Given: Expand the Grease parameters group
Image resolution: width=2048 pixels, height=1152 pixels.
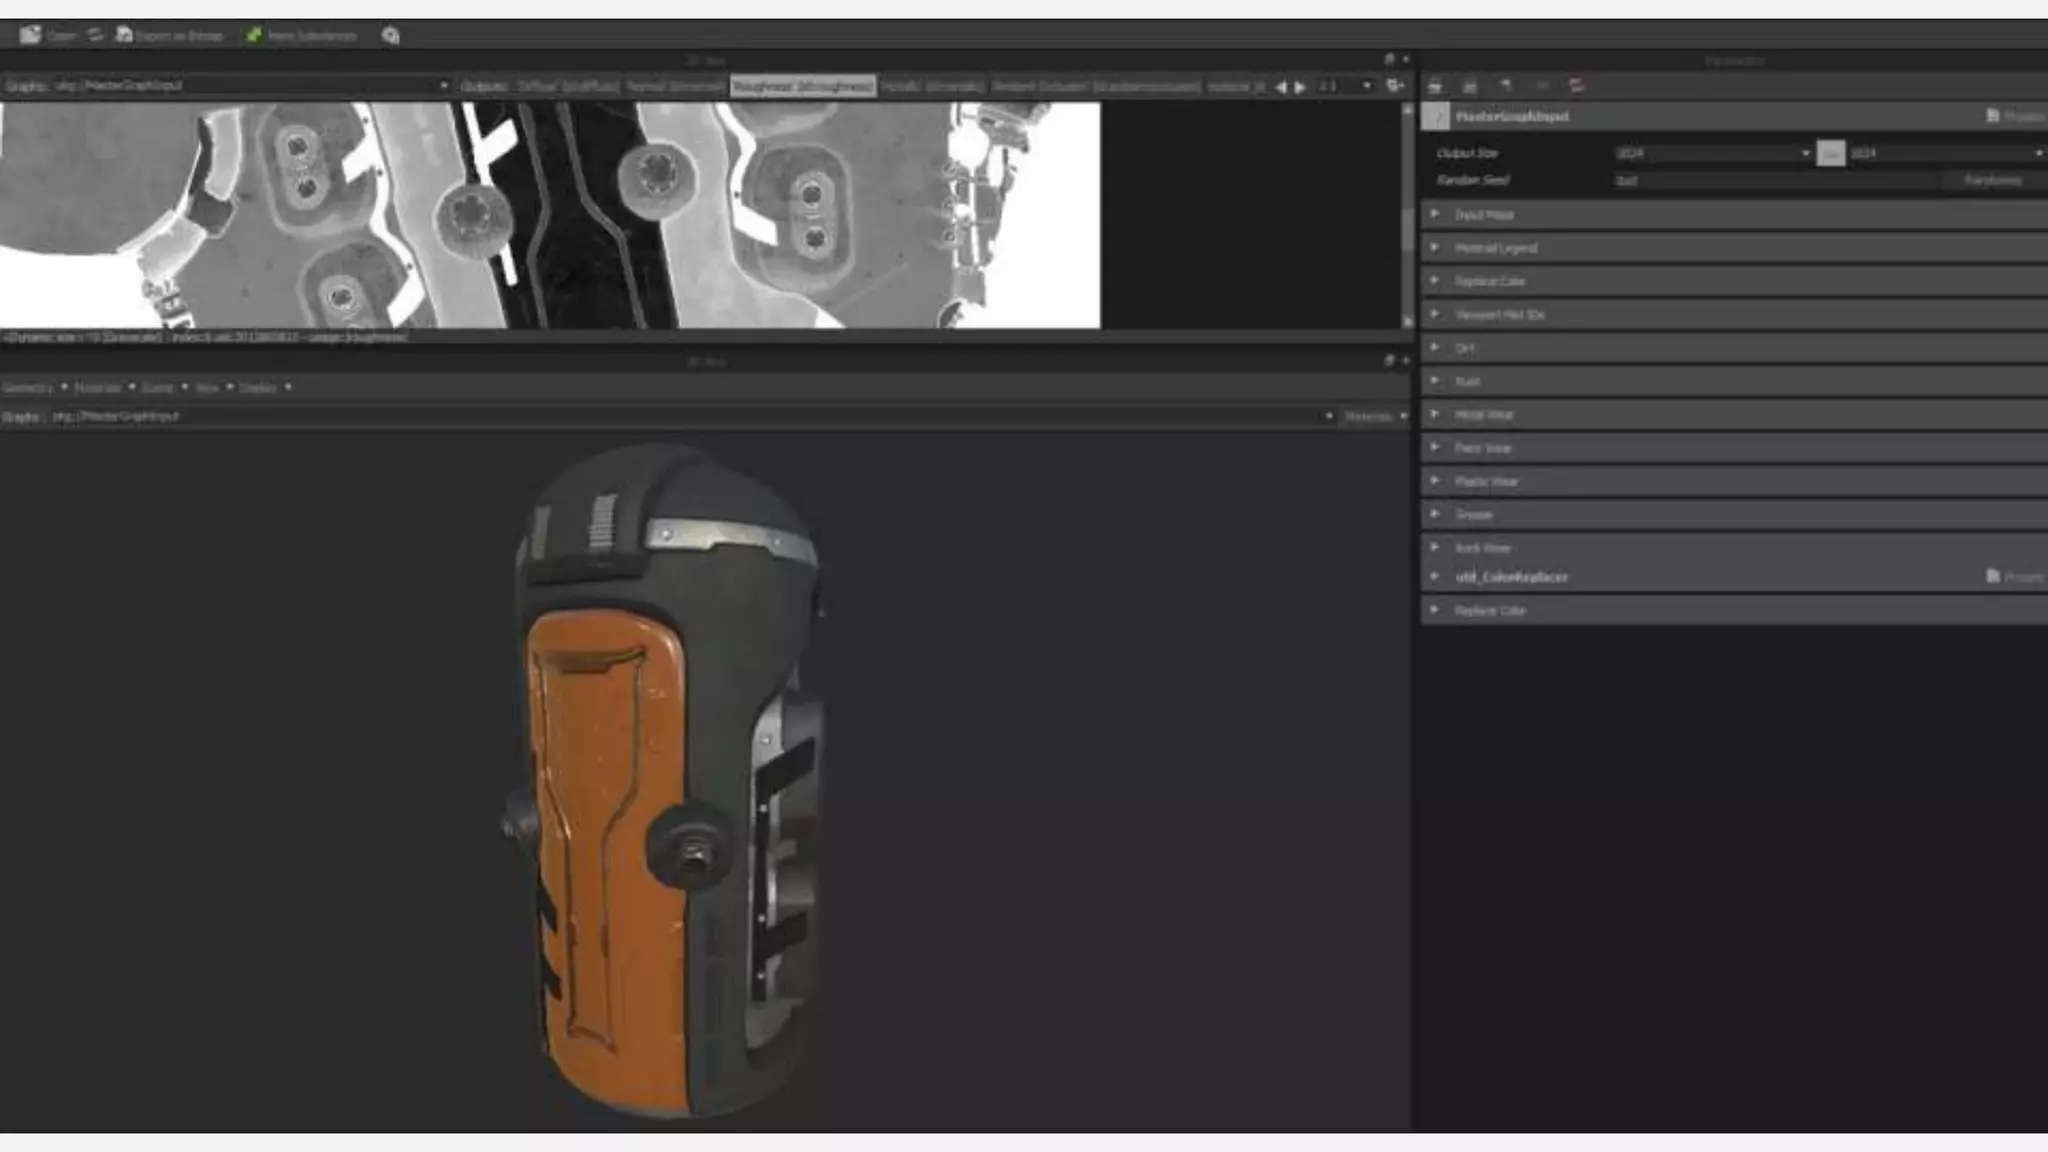Looking at the screenshot, I should pos(1435,514).
